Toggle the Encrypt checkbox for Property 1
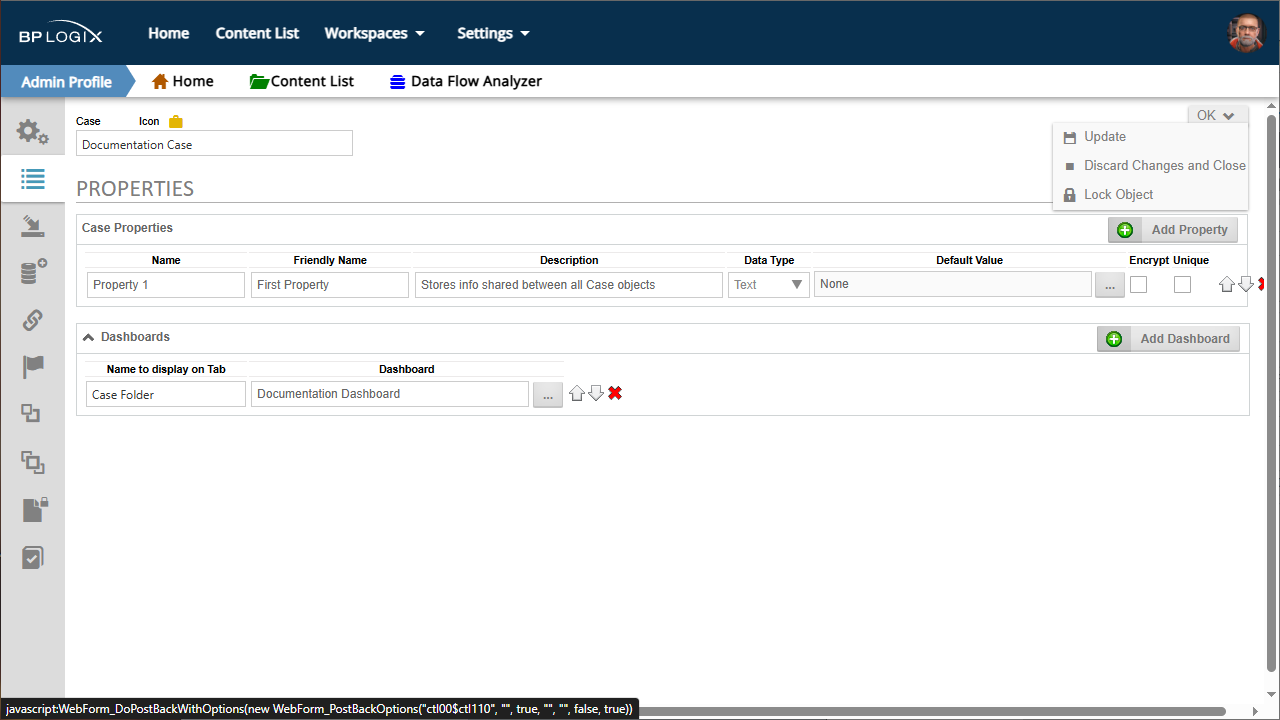 1138,285
